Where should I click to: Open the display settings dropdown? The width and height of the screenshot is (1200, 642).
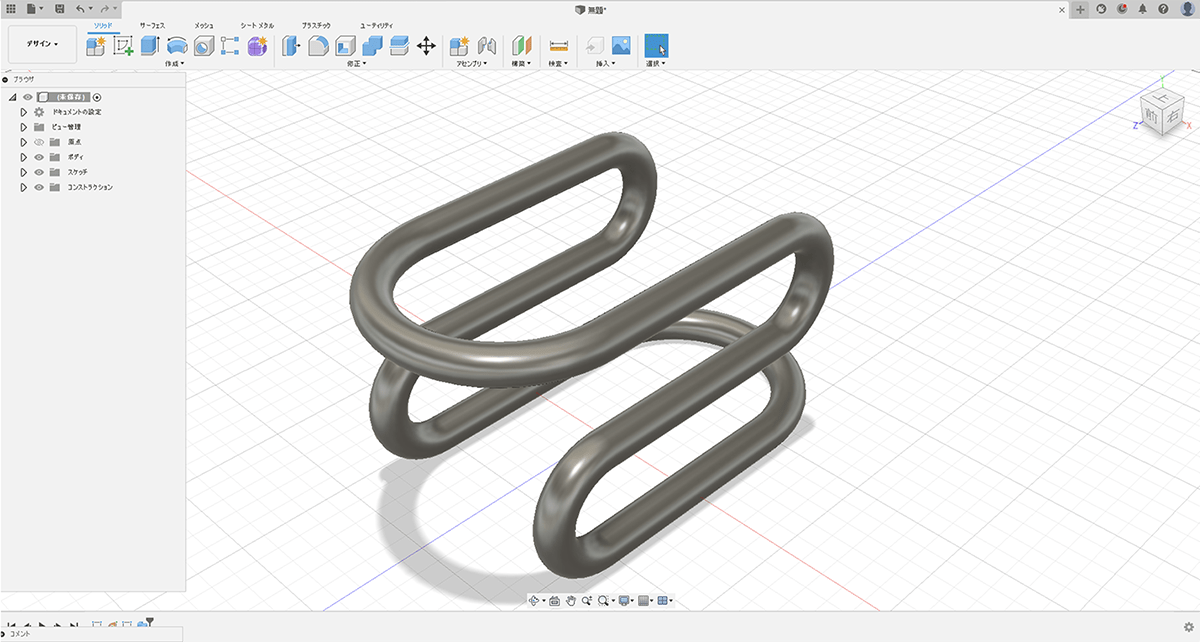[x=626, y=600]
